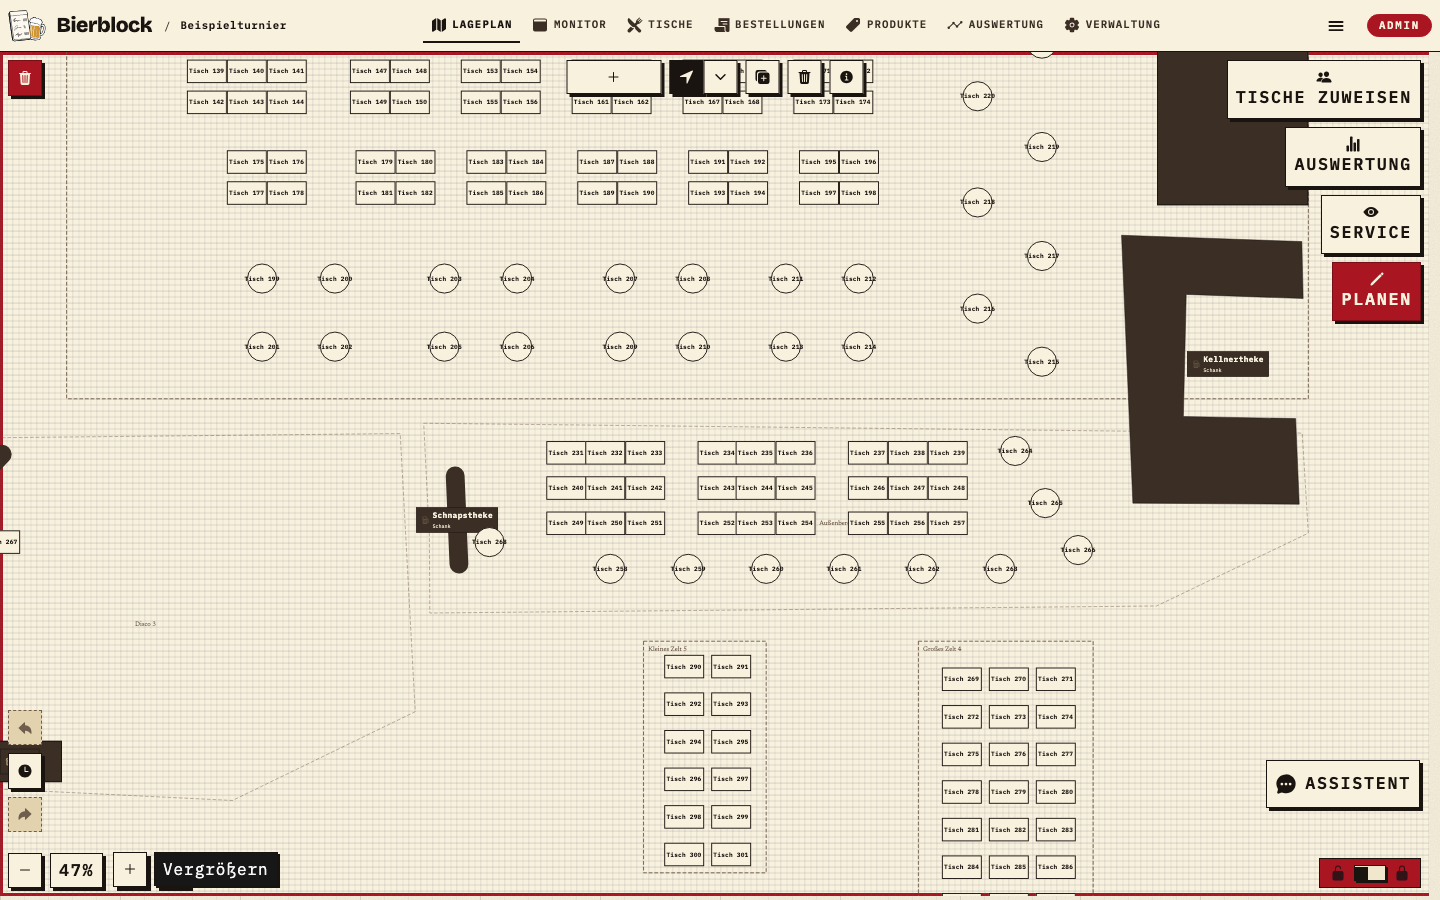Open the history clock button

click(x=25, y=771)
